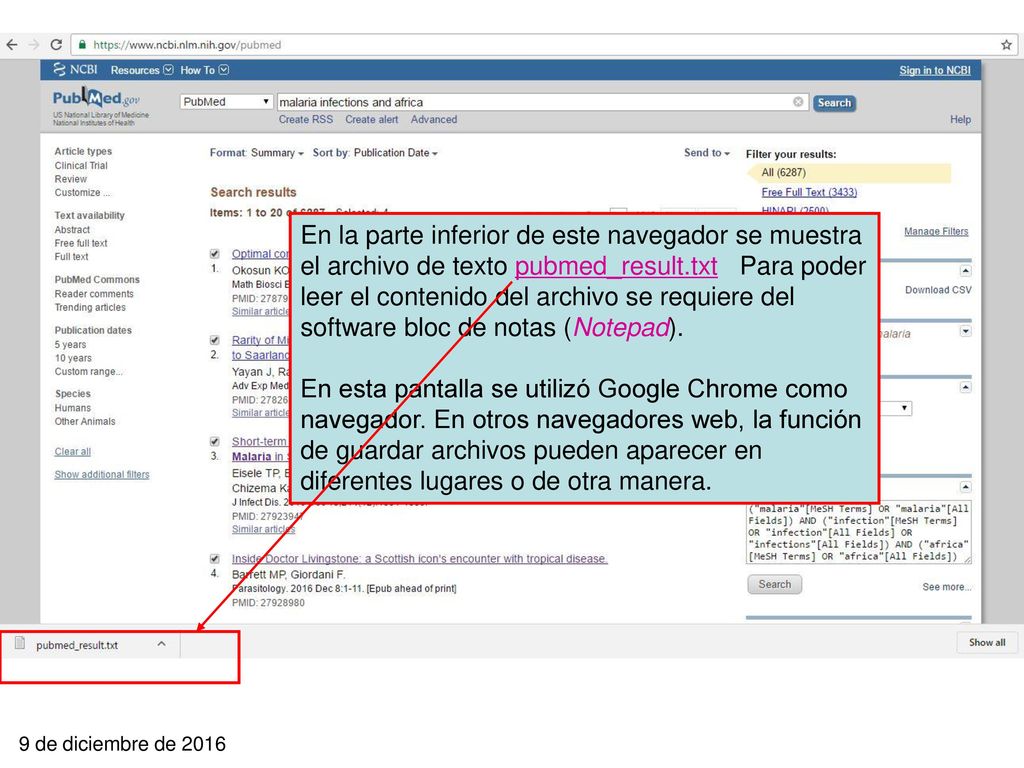This screenshot has width=1024, height=768.
Task: Click the secure padlock icon
Action: tap(82, 44)
